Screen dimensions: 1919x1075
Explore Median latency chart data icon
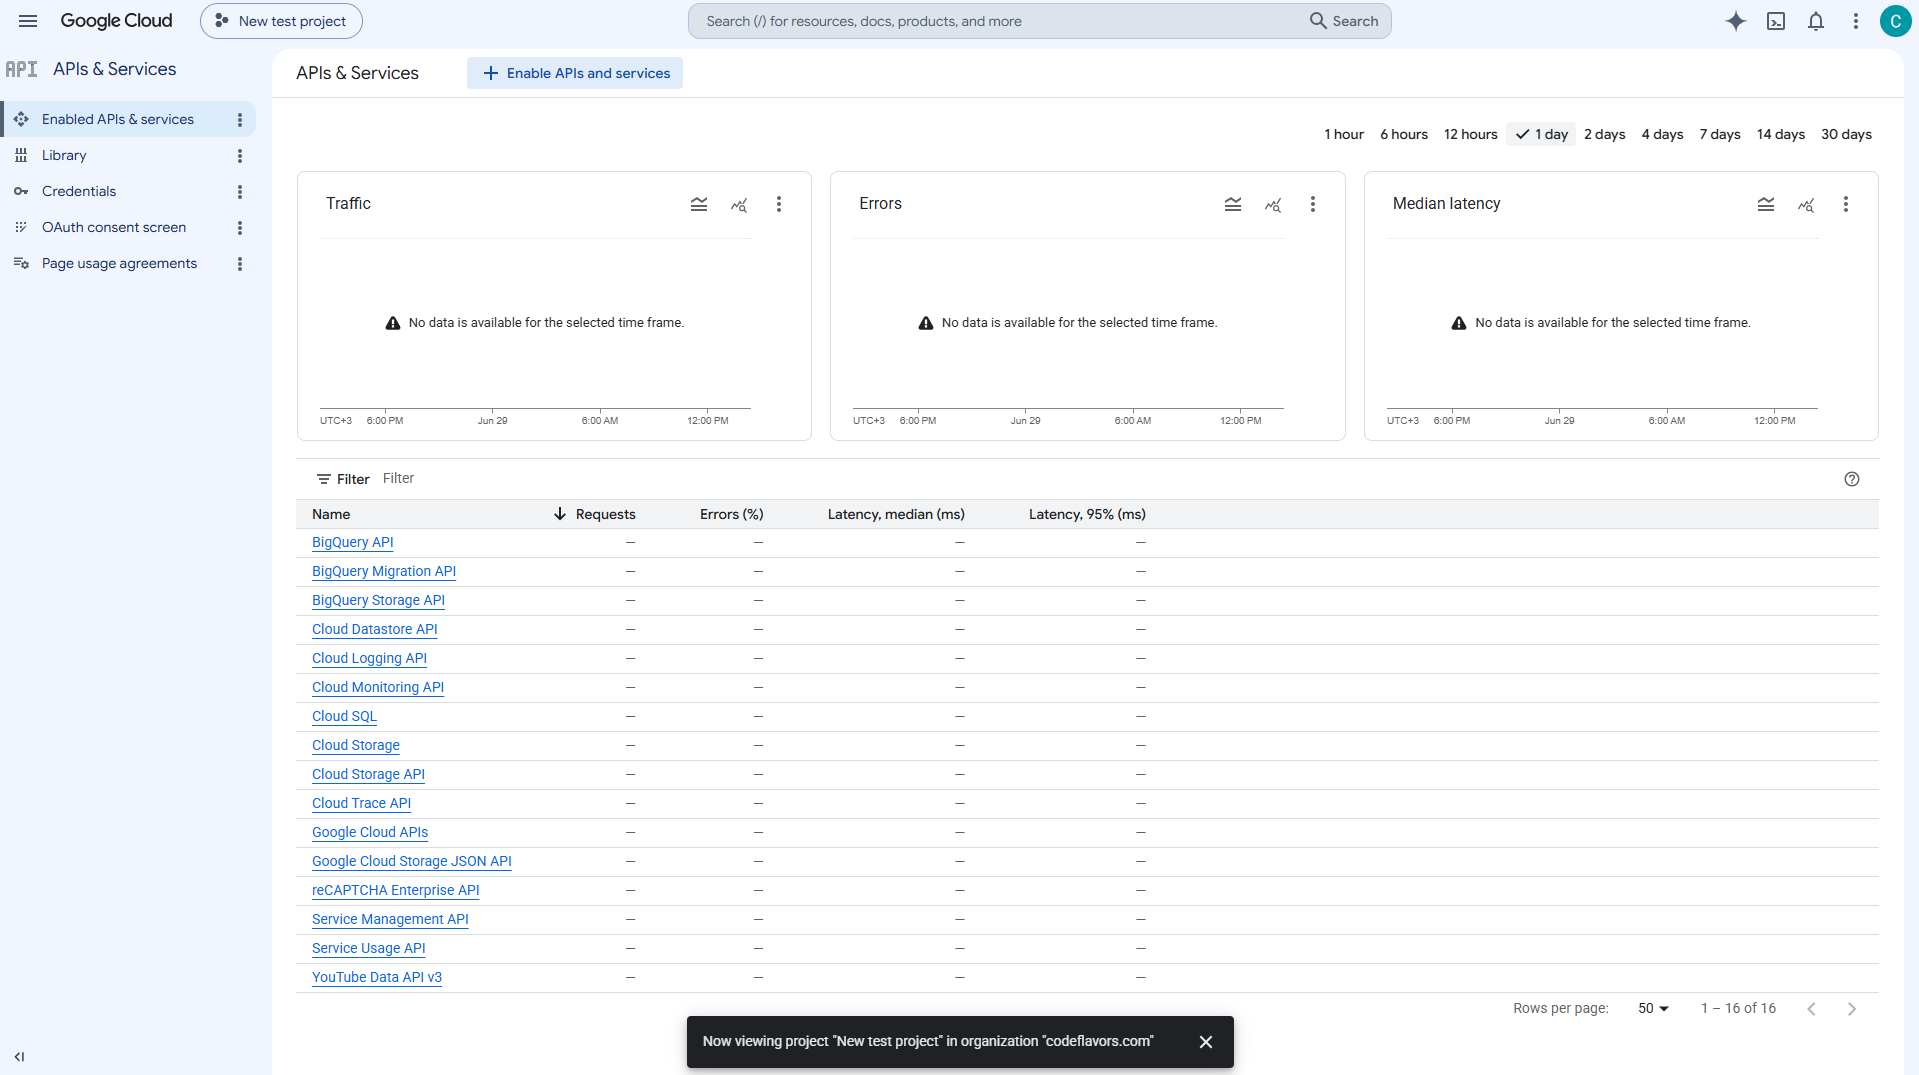pos(1806,204)
